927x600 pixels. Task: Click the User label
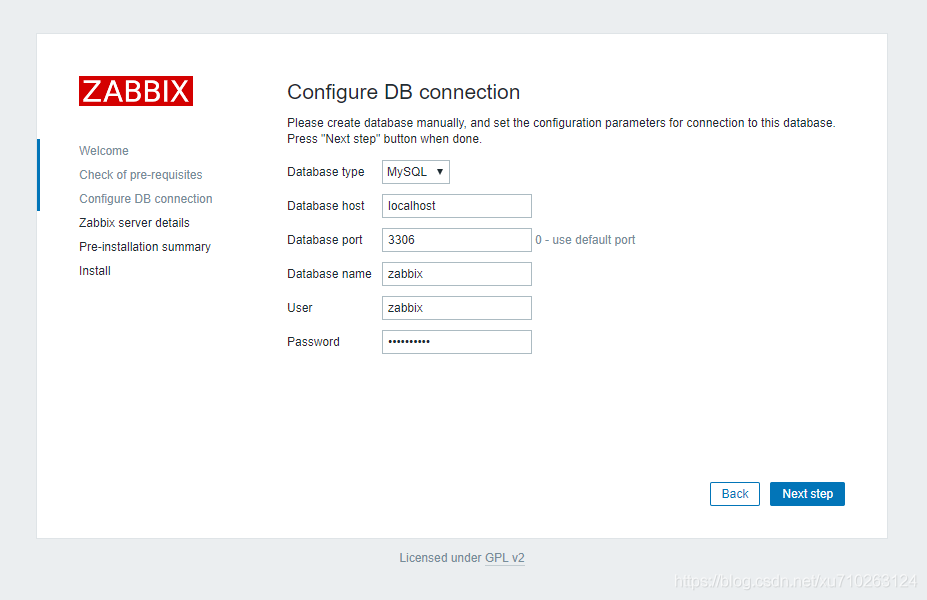tap(300, 308)
